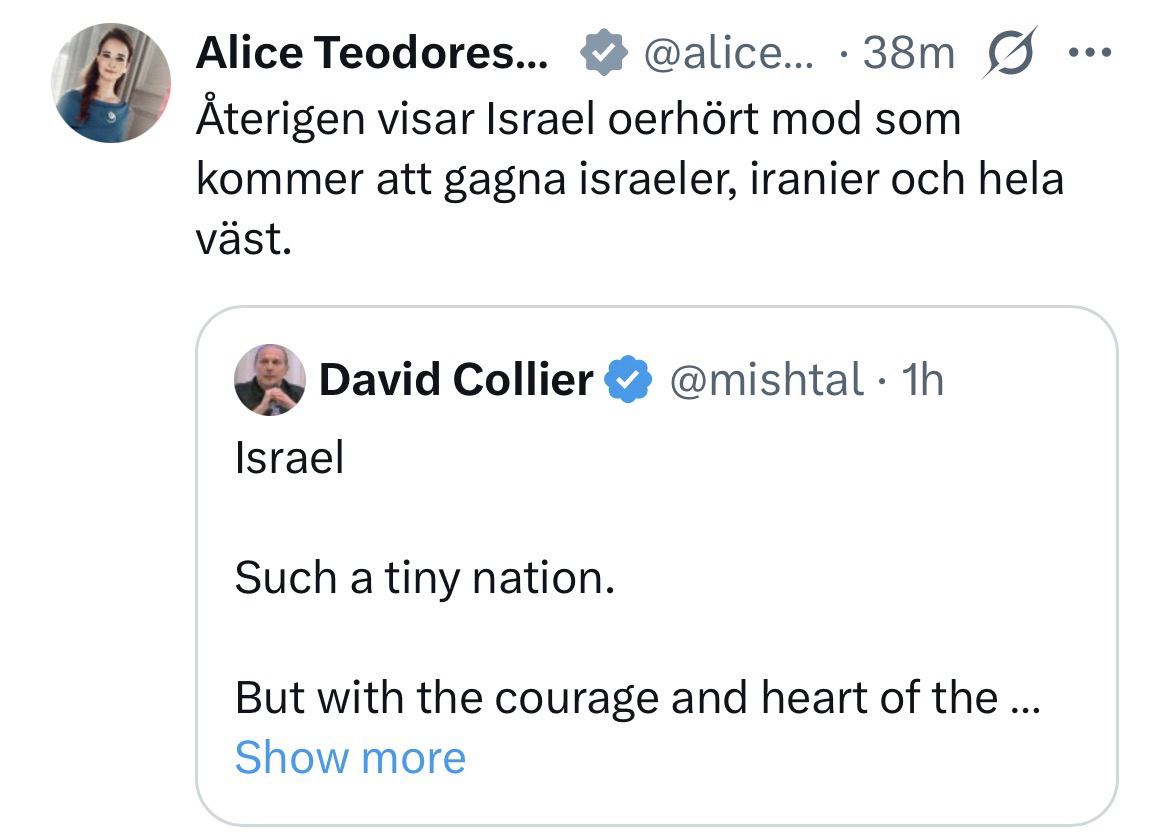Click David Collier's blue verified checkmark
1170x837 pixels.
(632, 380)
